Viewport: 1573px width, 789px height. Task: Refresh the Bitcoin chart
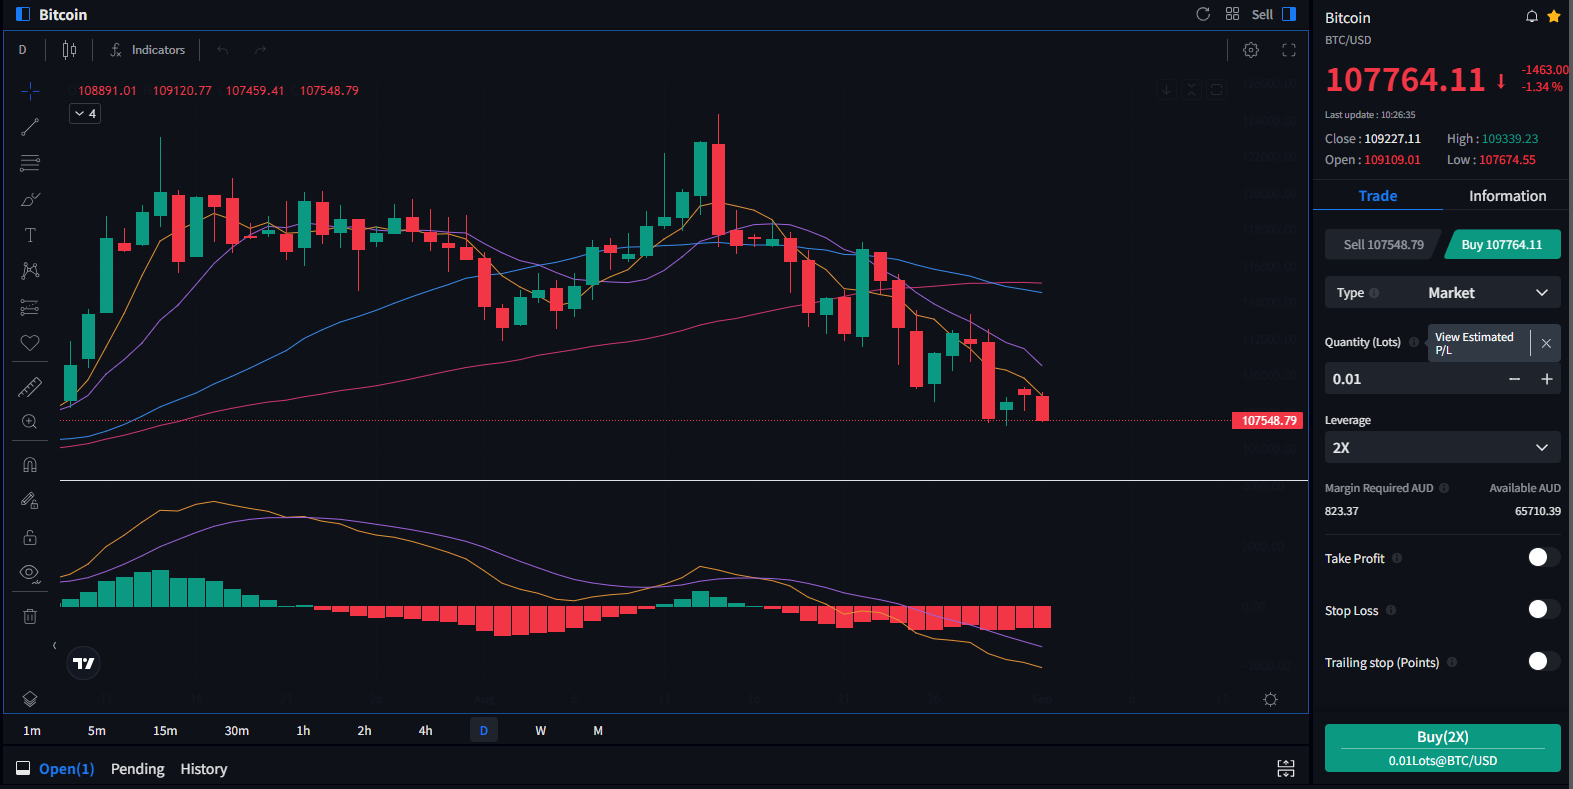1203,14
